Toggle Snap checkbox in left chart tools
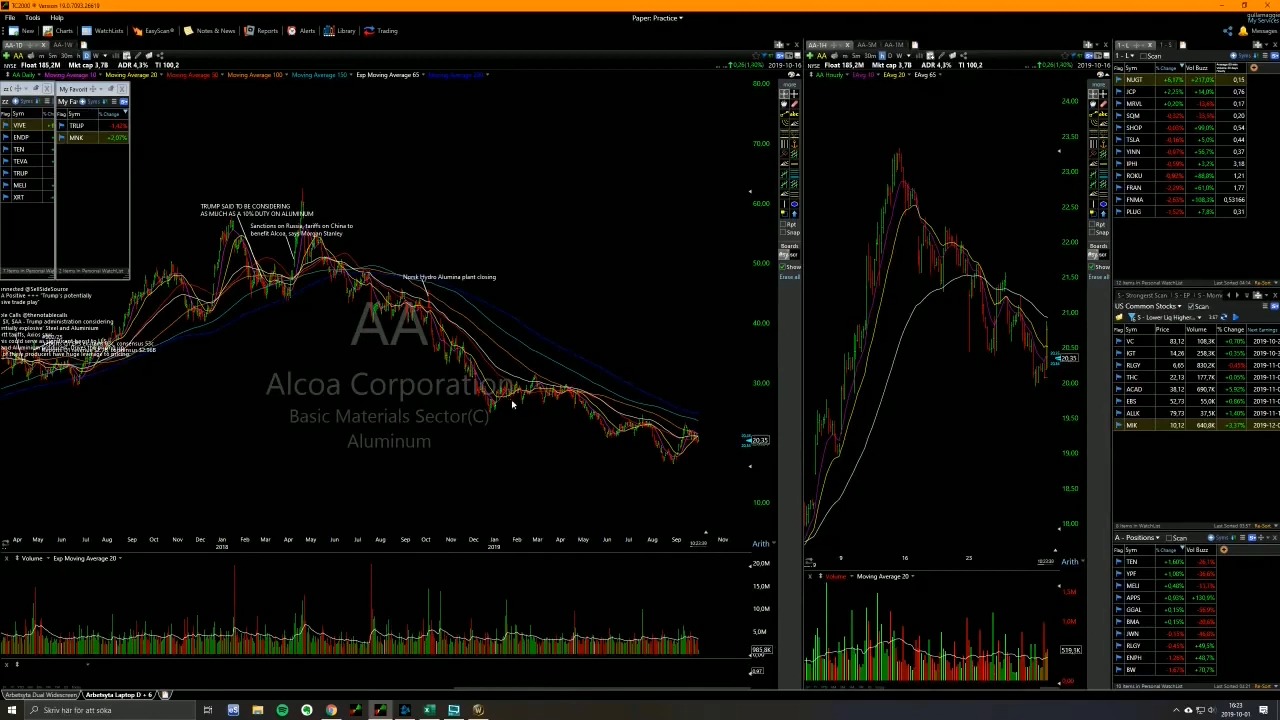Image resolution: width=1280 pixels, height=720 pixels. (x=783, y=232)
